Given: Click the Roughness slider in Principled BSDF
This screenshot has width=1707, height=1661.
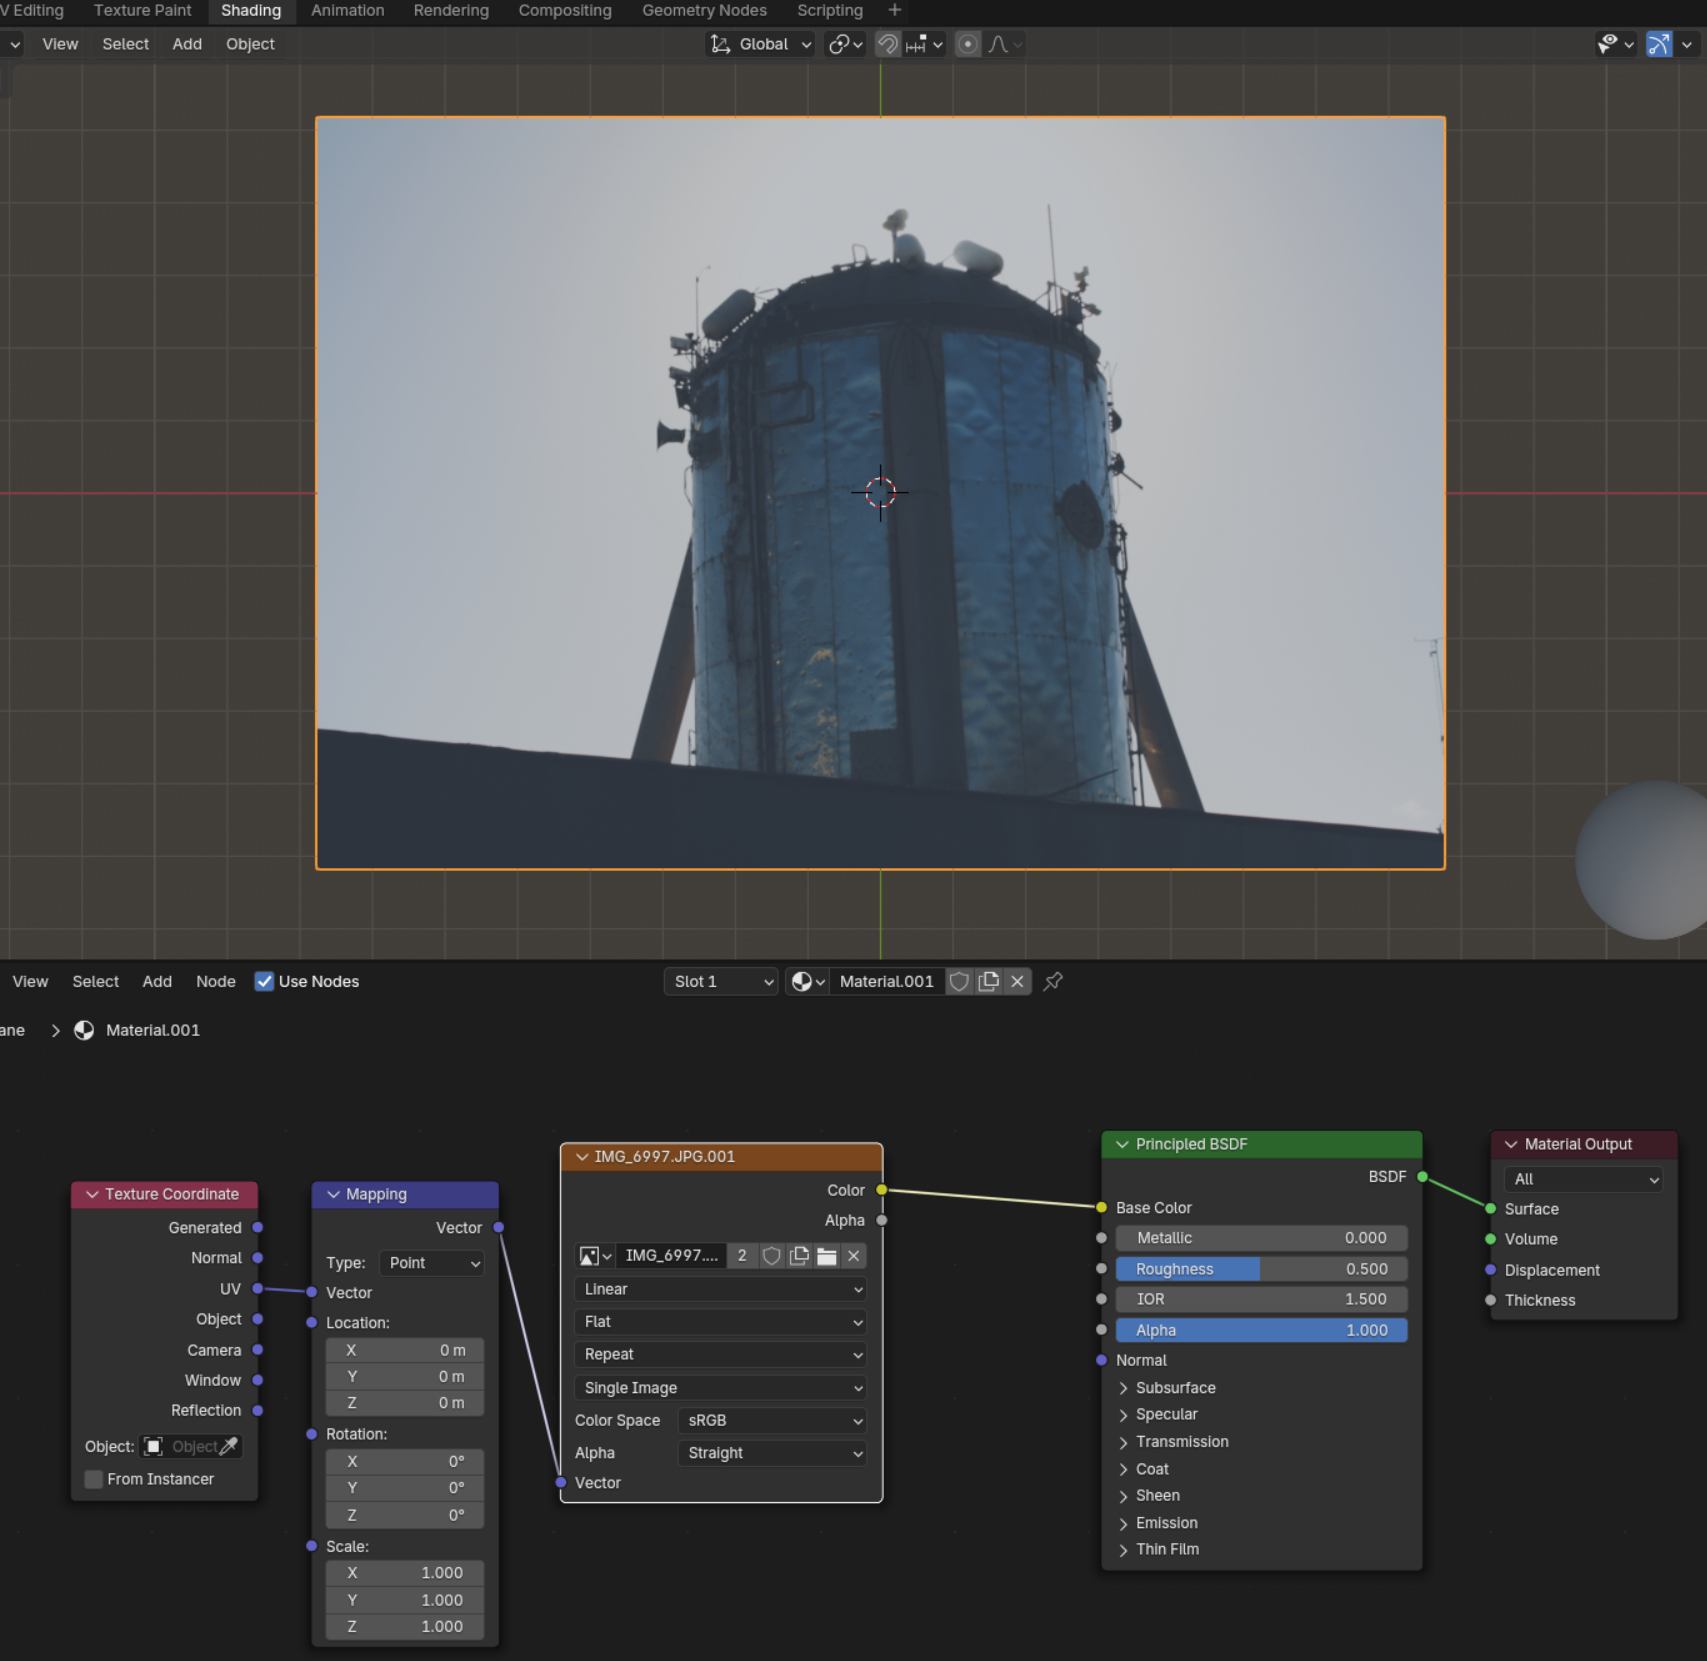Looking at the screenshot, I should [x=1261, y=1269].
